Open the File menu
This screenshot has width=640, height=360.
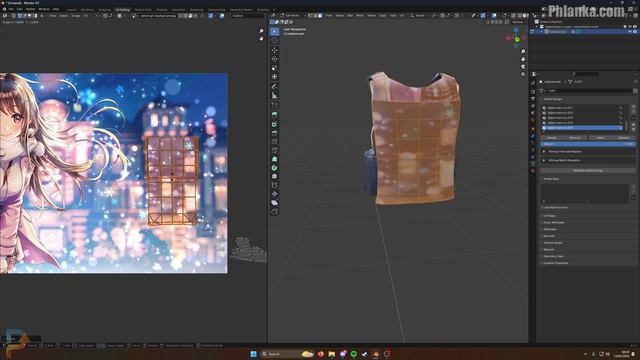tap(11, 9)
